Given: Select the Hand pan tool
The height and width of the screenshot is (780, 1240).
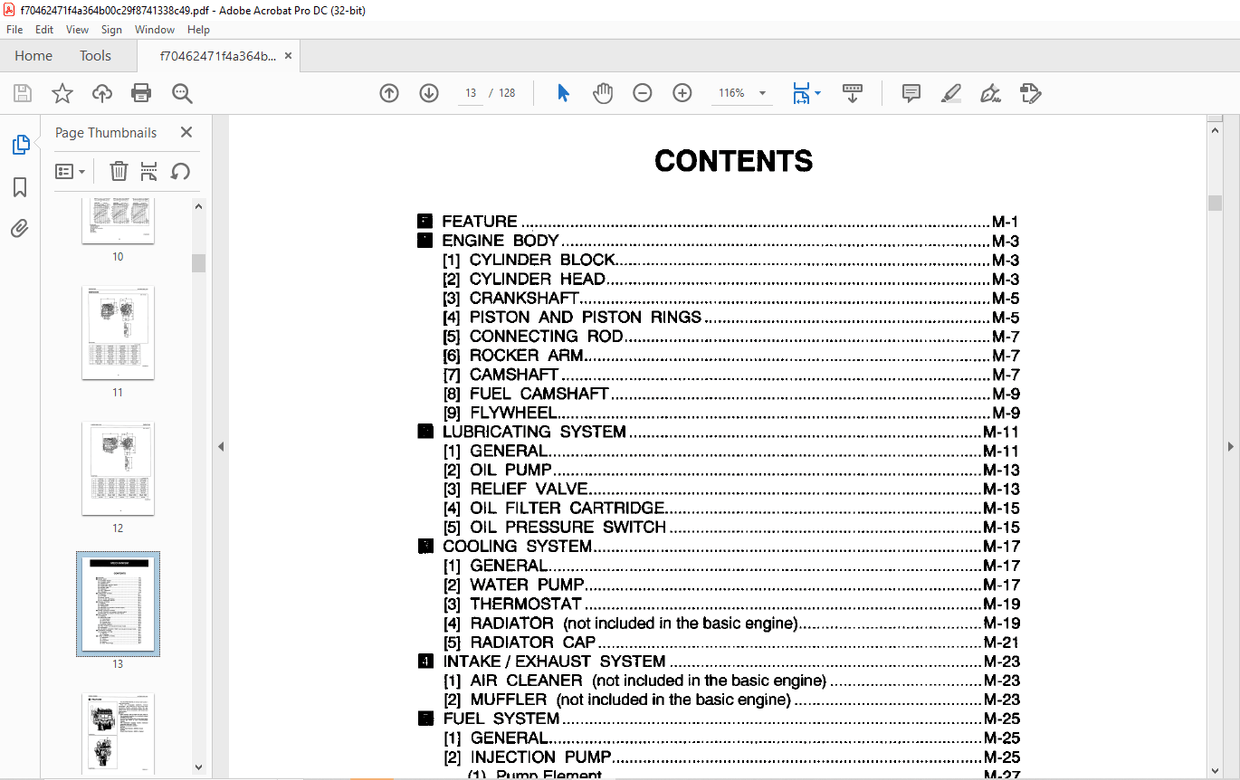Looking at the screenshot, I should [602, 93].
